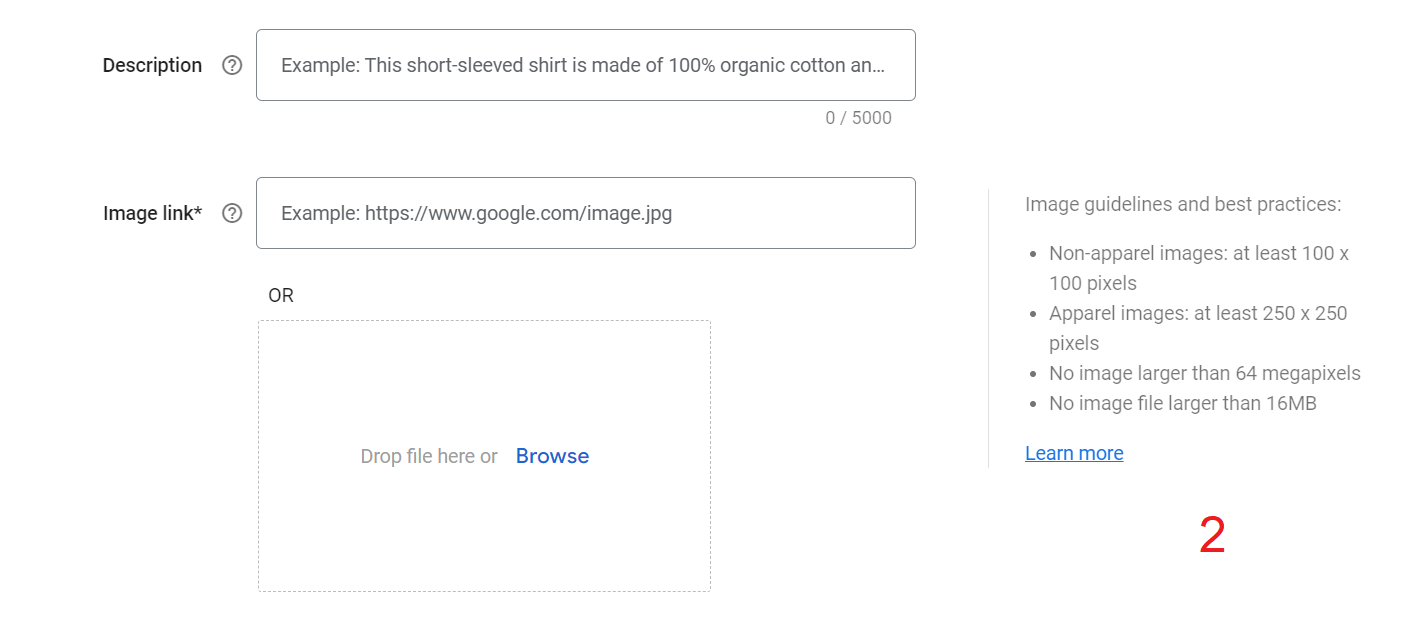Select the OR separator text
This screenshot has height=619, width=1408.
coord(281,295)
